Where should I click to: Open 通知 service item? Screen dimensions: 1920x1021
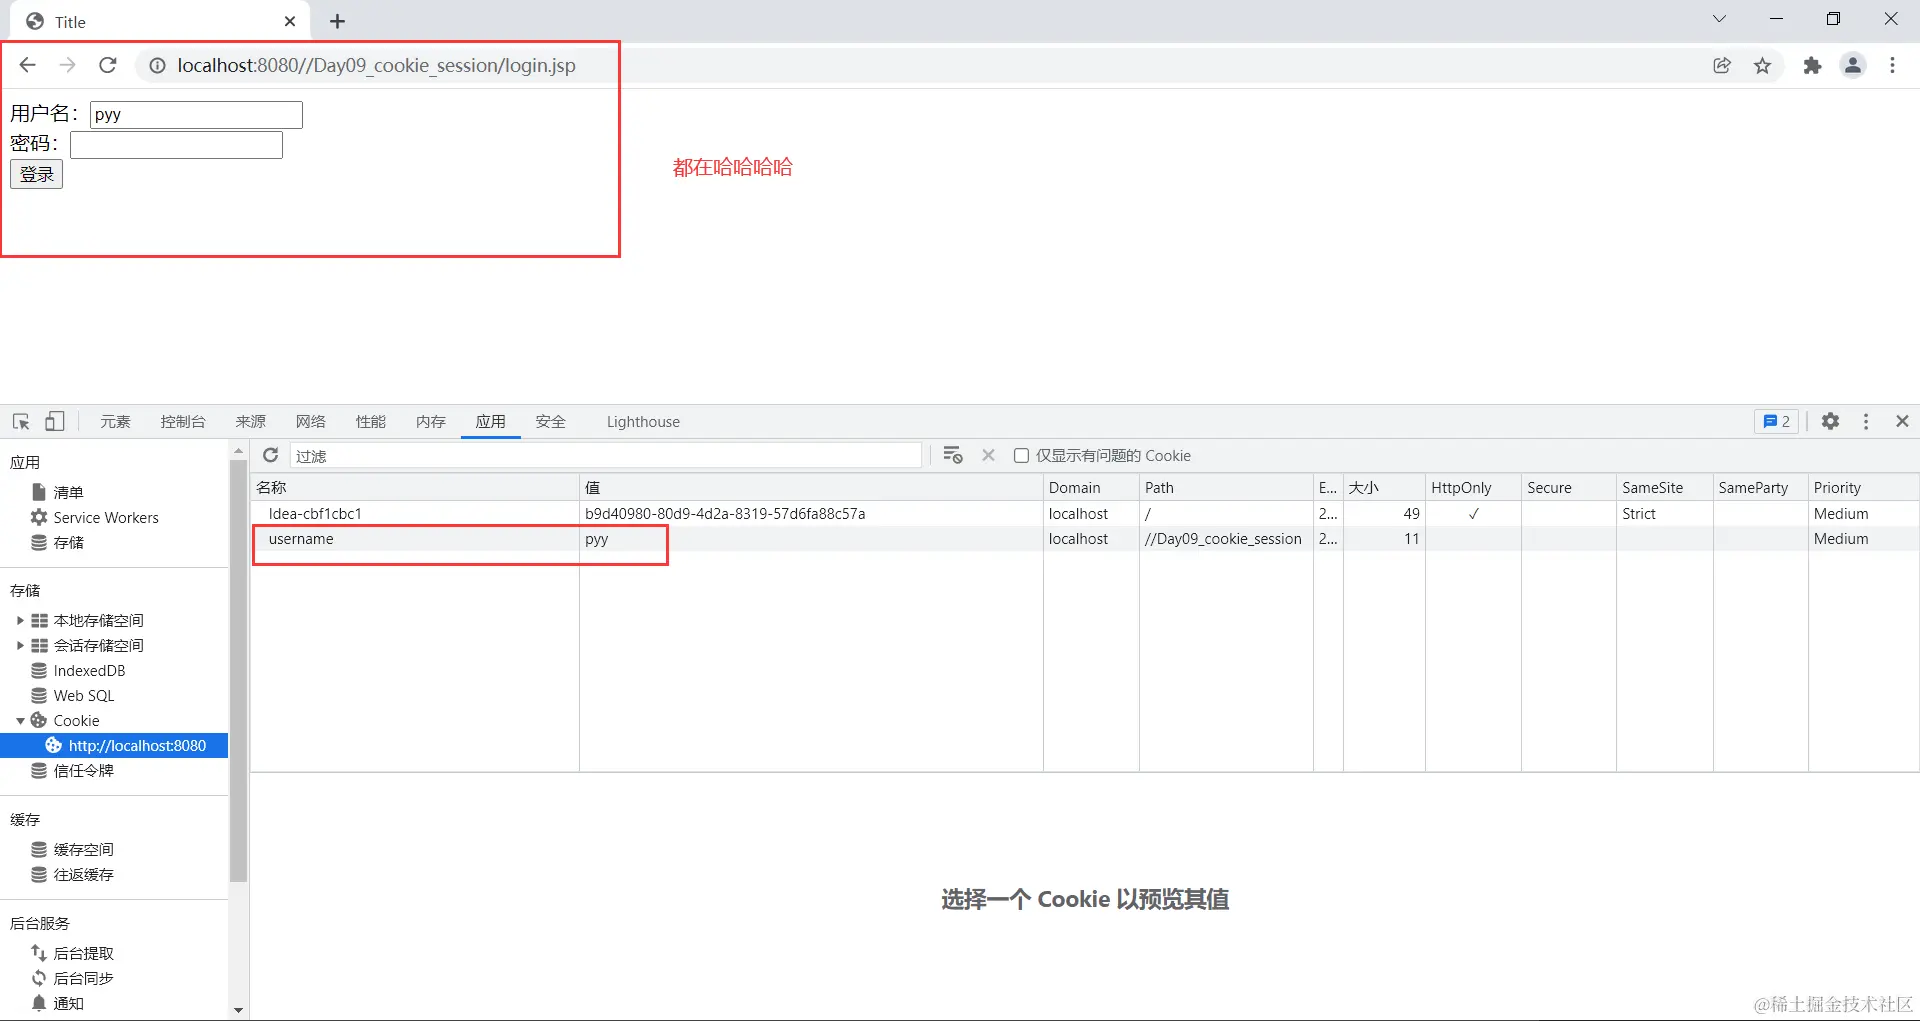tap(68, 1003)
